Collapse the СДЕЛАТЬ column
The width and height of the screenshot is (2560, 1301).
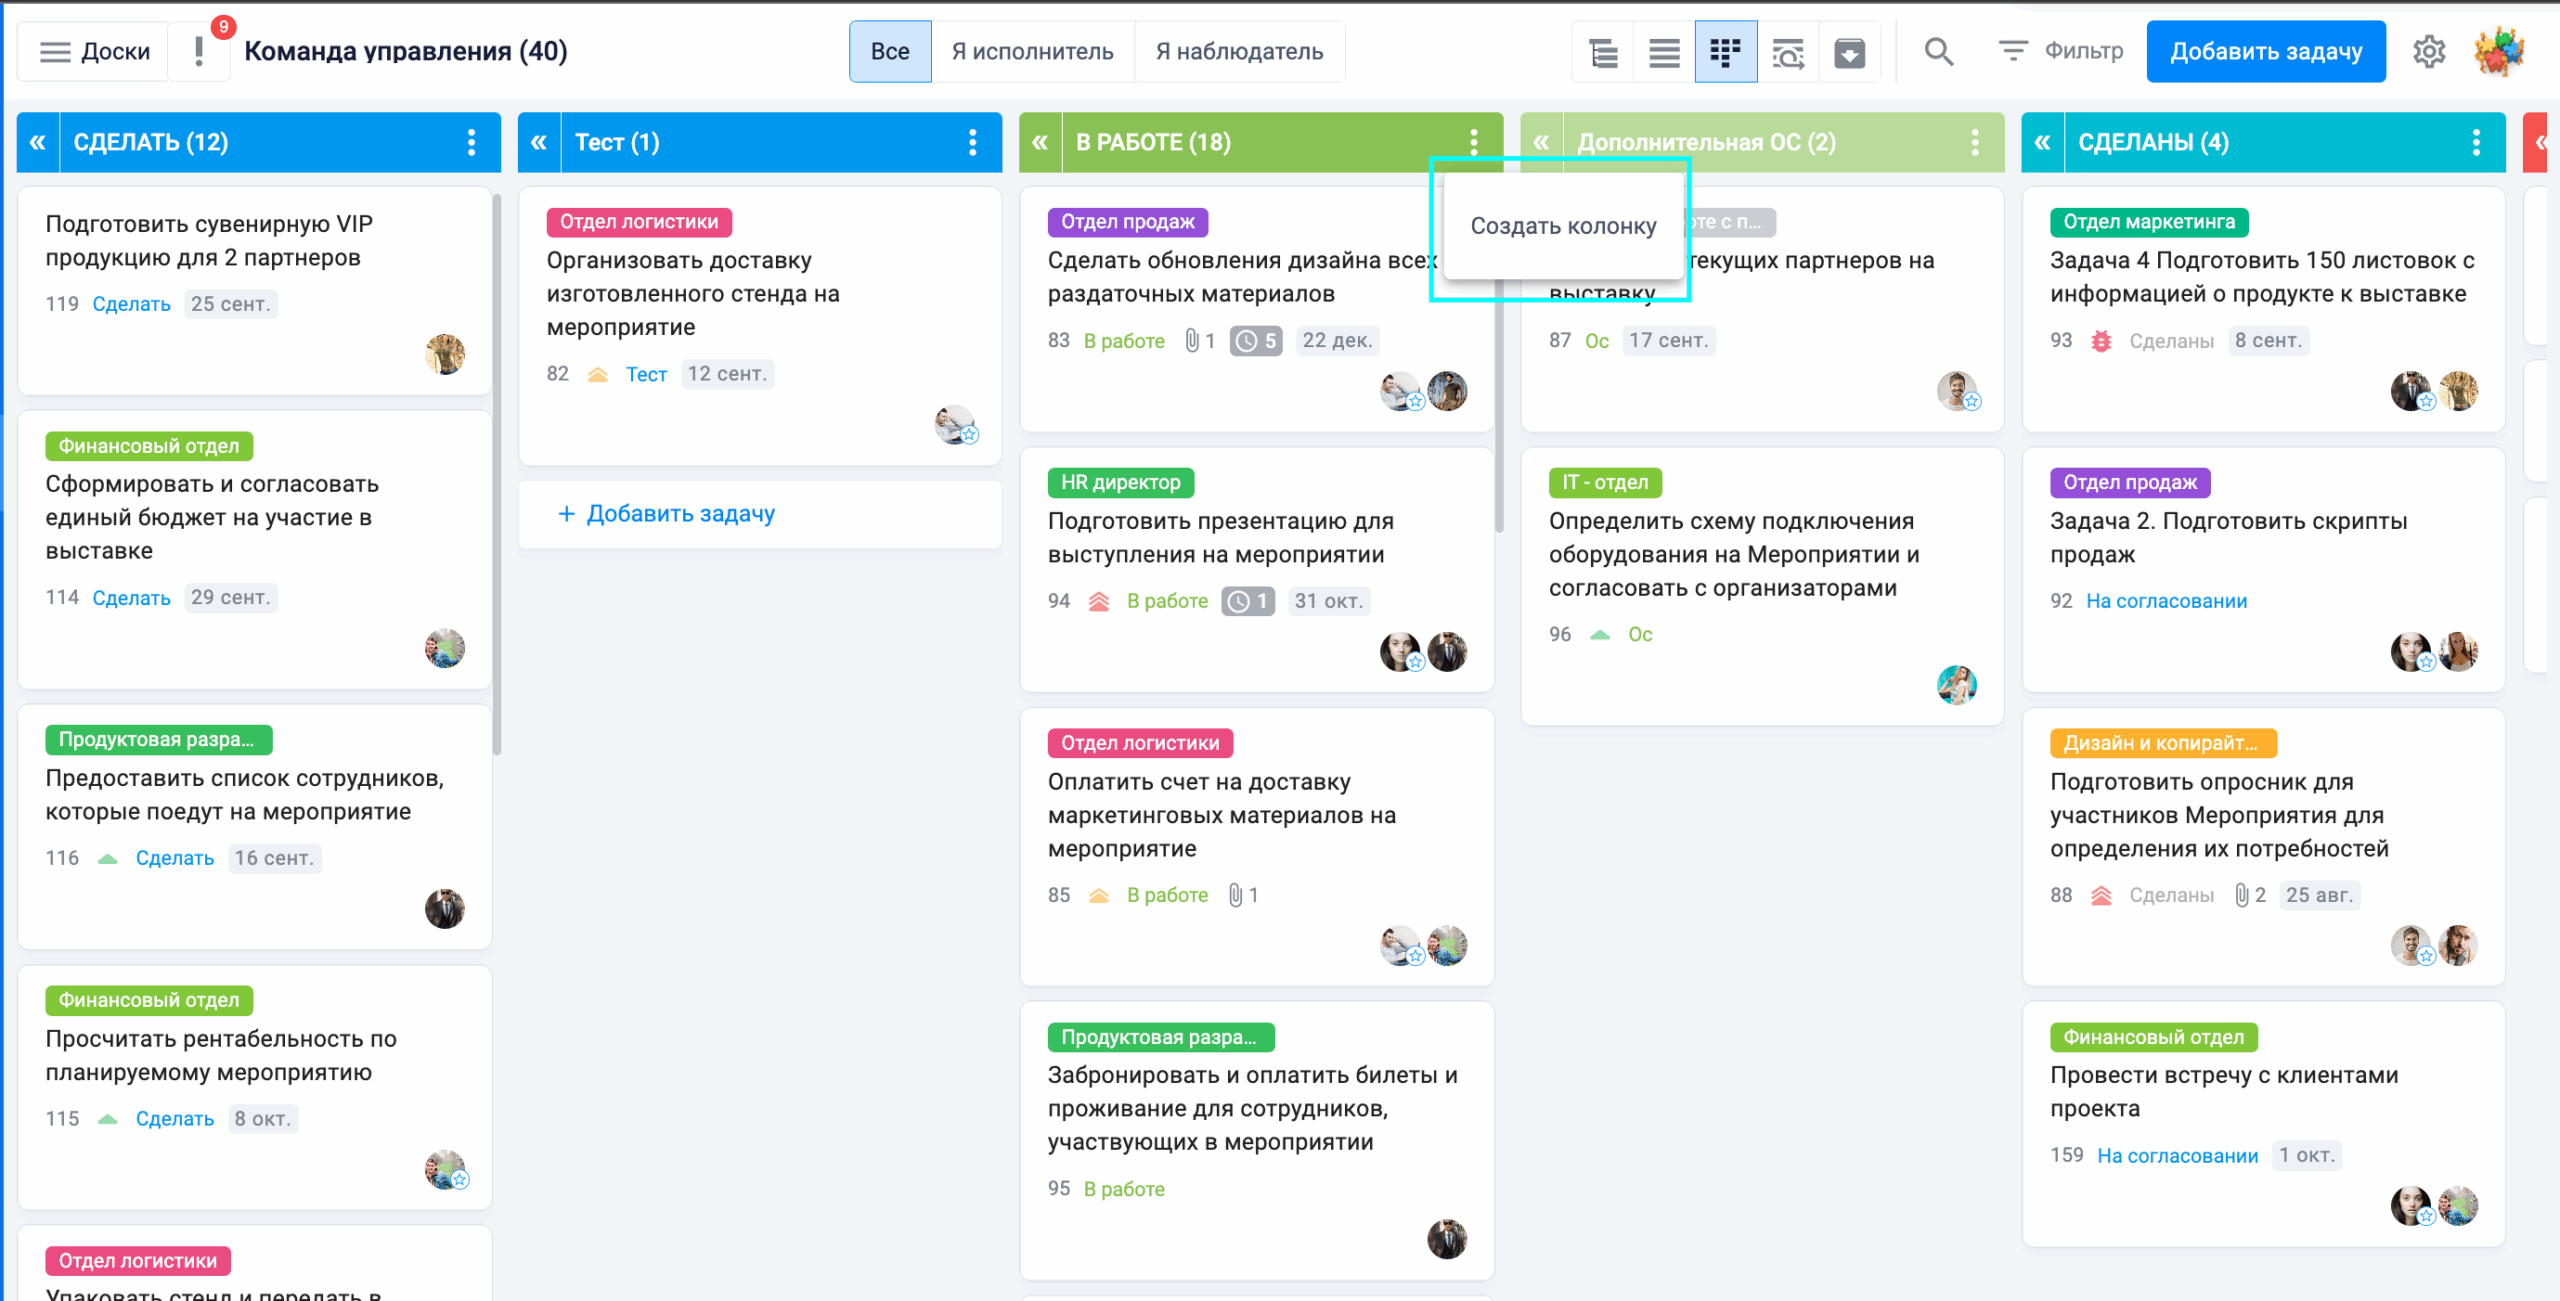(38, 142)
